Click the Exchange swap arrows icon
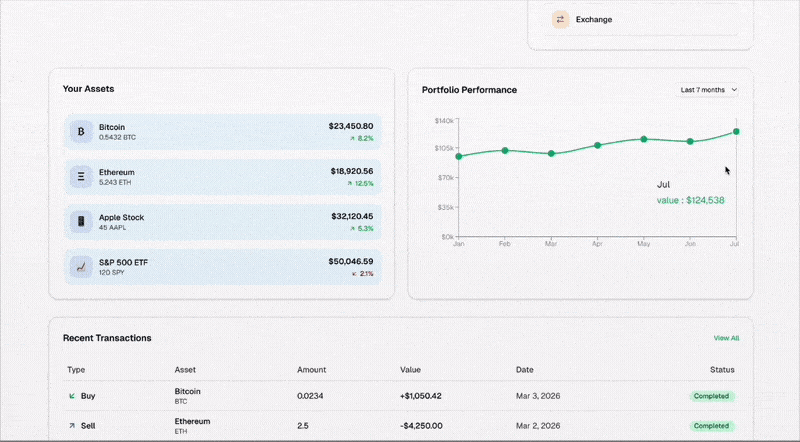Image resolution: width=800 pixels, height=442 pixels. pyautogui.click(x=560, y=19)
